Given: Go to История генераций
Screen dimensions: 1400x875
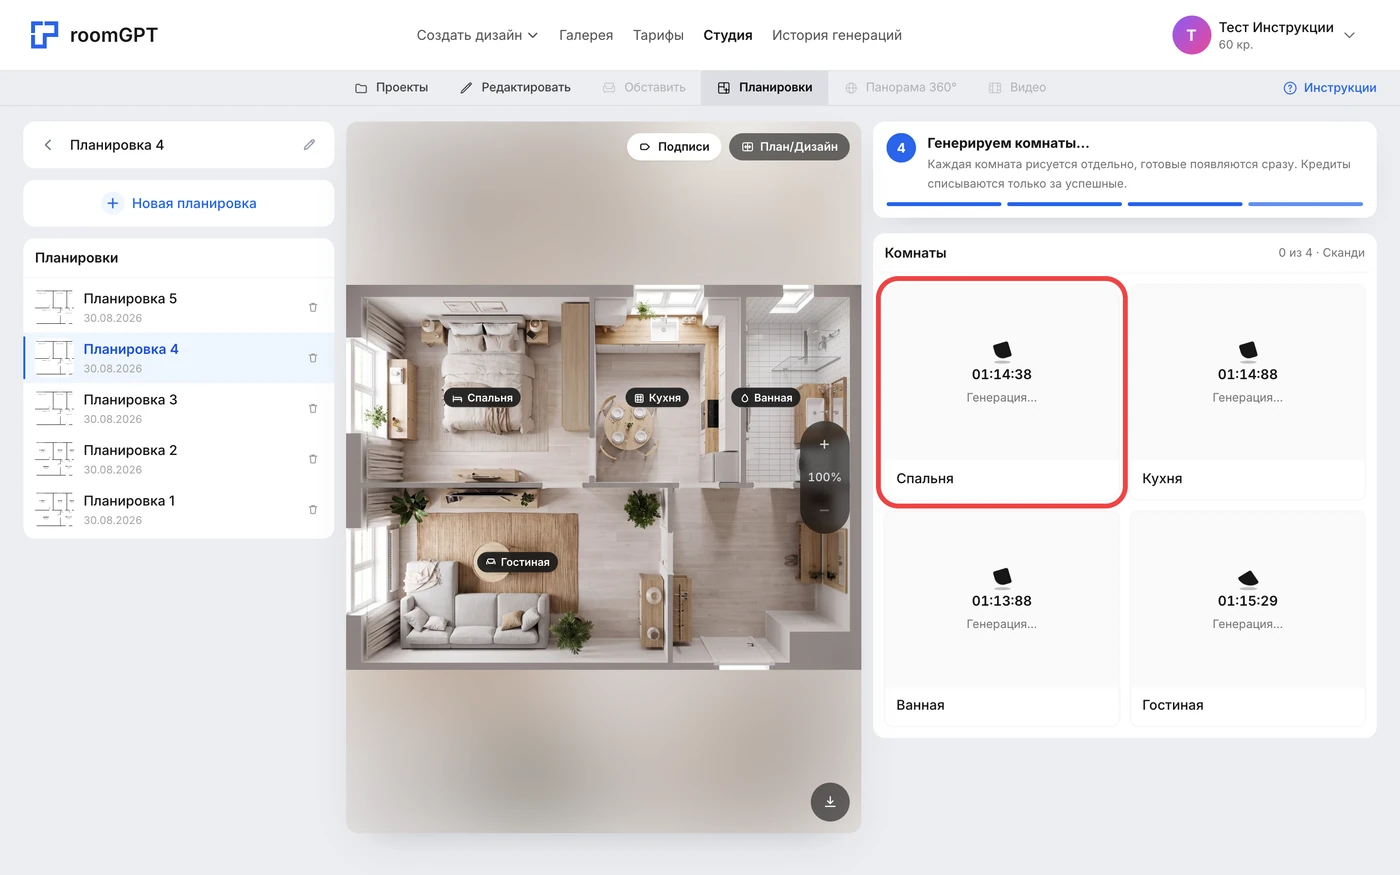Looking at the screenshot, I should (x=837, y=35).
